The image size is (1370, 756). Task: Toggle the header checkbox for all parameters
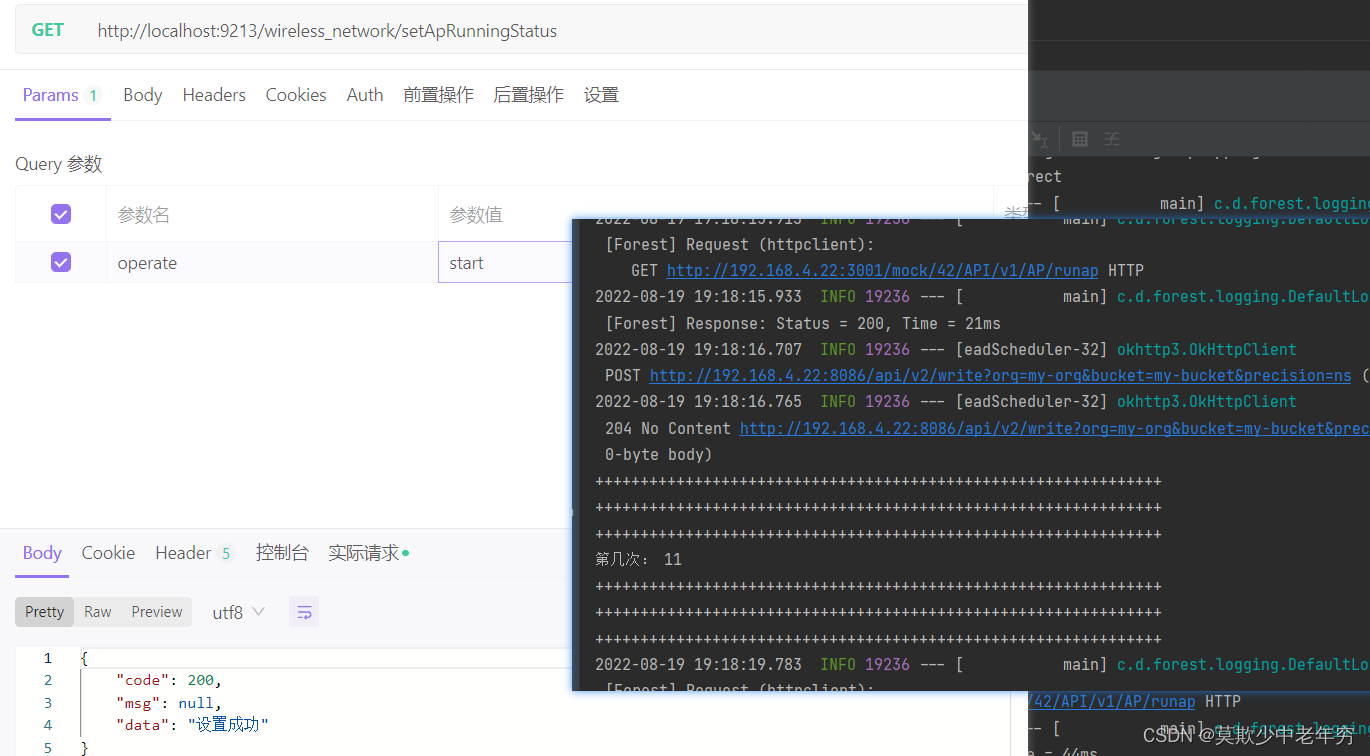61,214
